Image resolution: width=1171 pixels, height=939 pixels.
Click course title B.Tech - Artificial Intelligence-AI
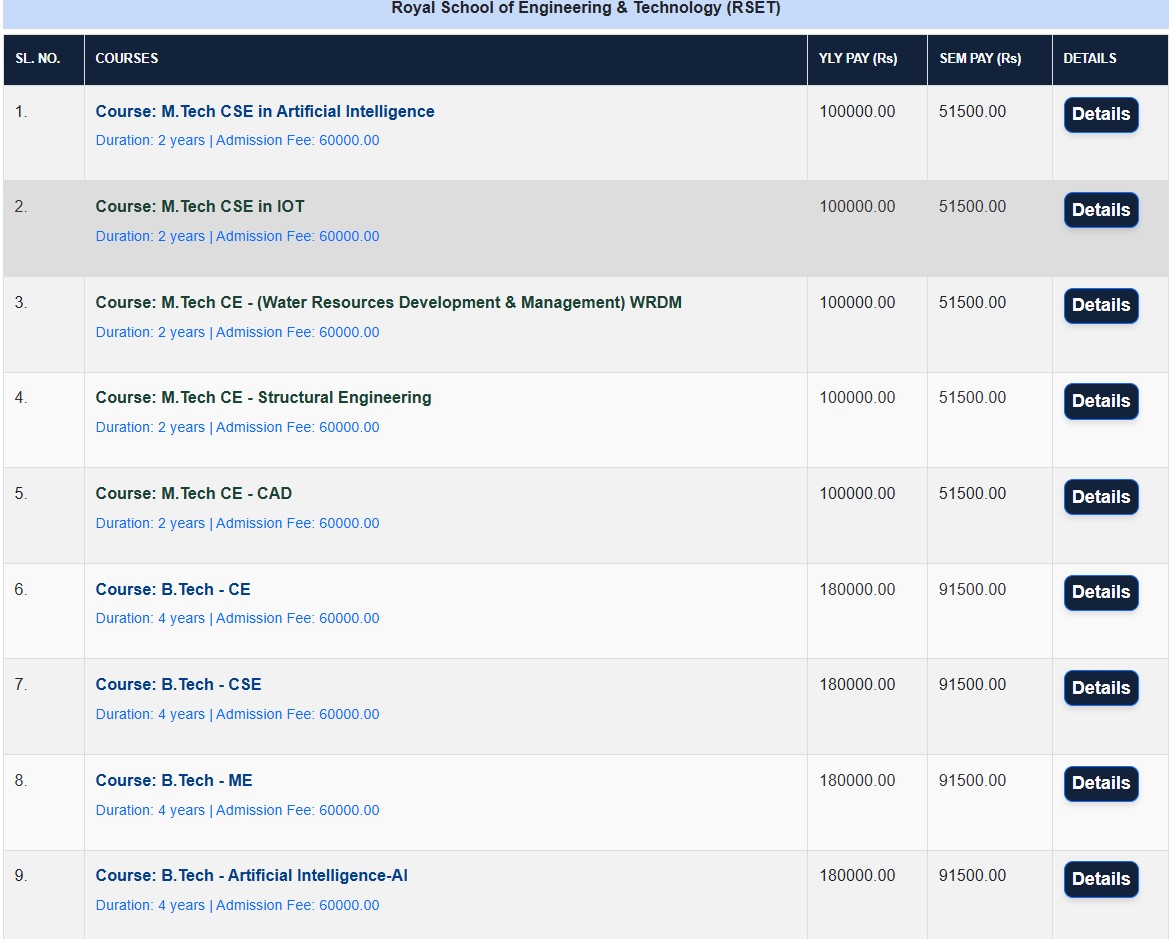tap(252, 876)
